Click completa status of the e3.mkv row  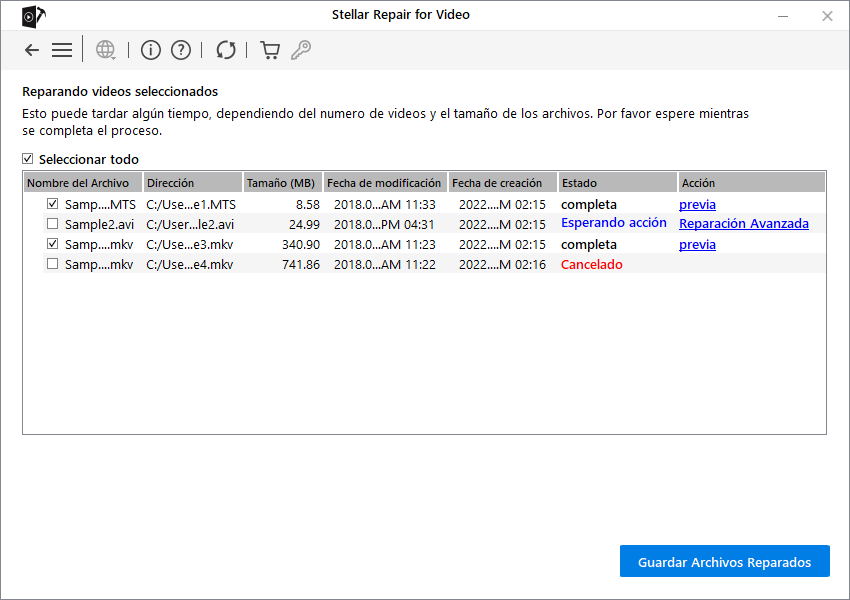(589, 244)
